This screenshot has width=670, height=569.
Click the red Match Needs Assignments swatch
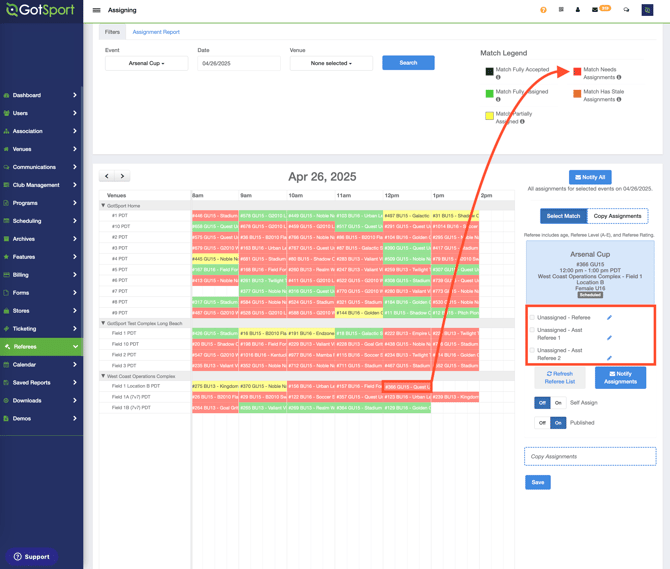point(577,71)
